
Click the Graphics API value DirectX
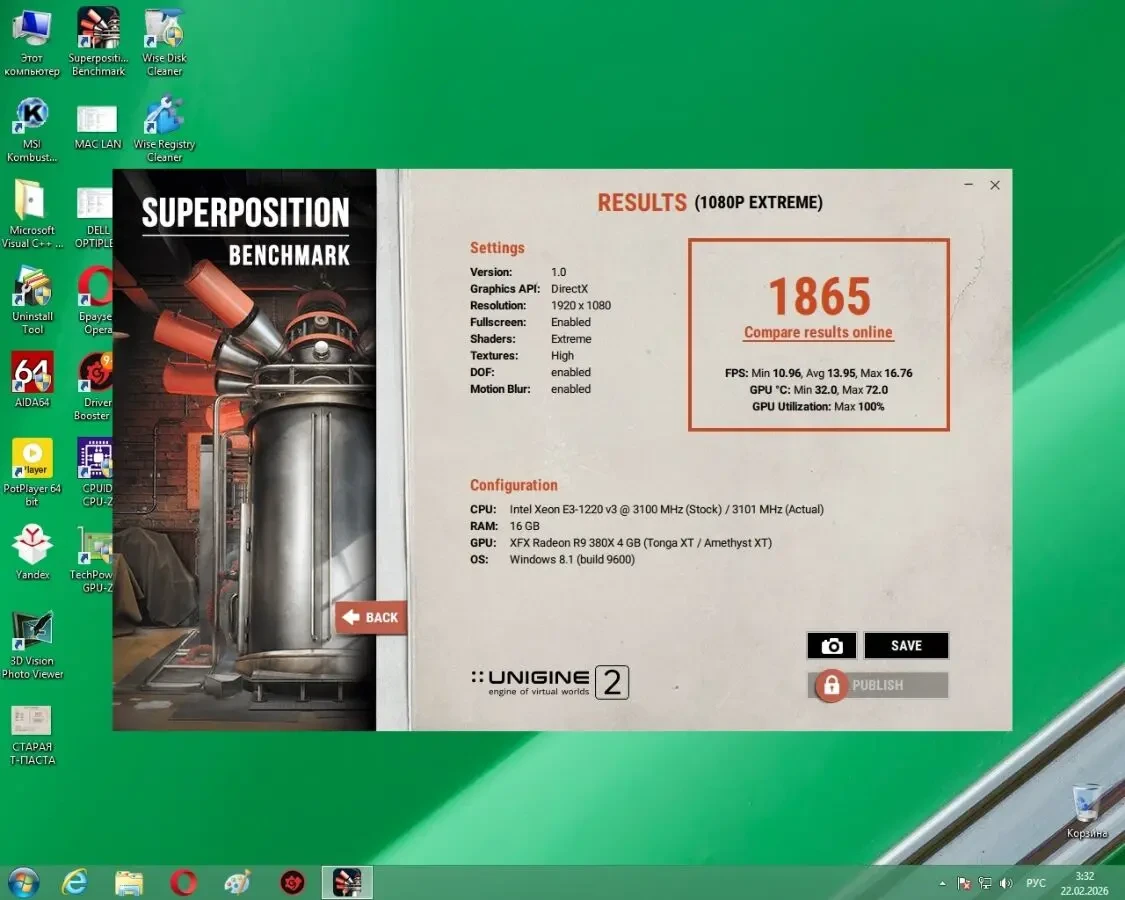(570, 289)
